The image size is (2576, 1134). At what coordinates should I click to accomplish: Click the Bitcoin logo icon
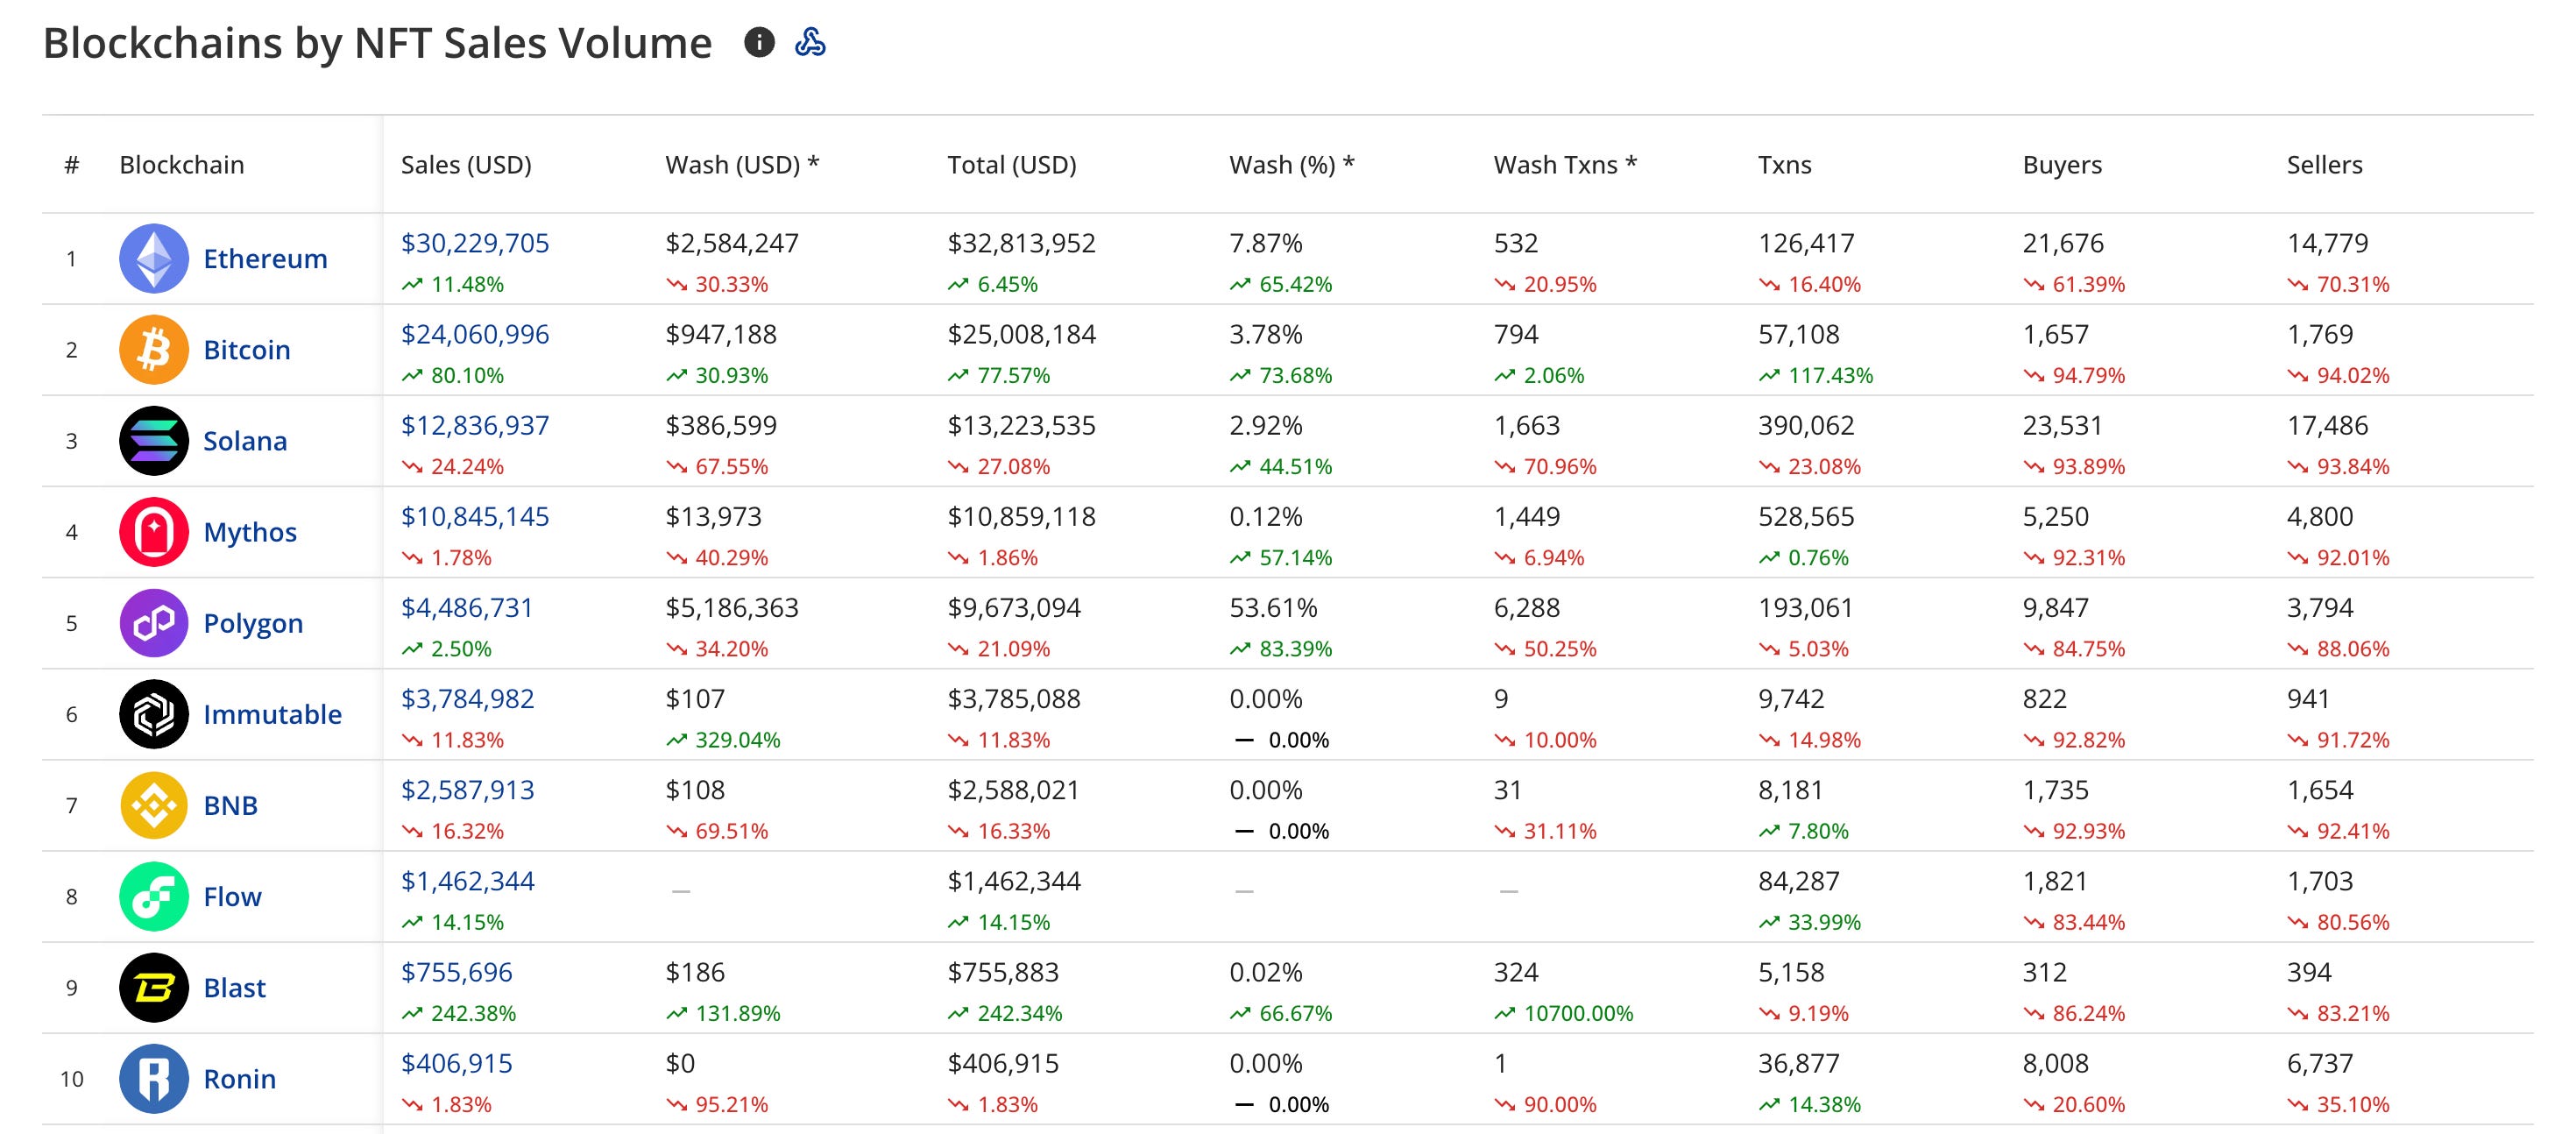(154, 349)
